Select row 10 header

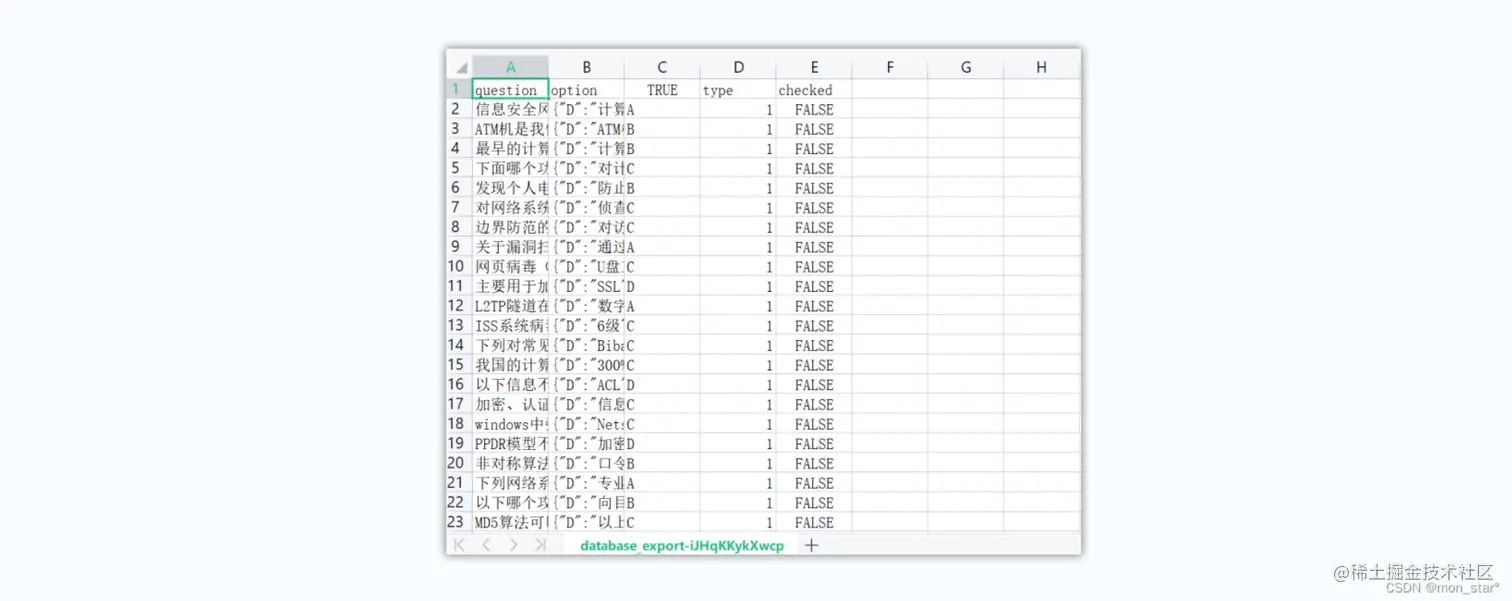(x=460, y=267)
